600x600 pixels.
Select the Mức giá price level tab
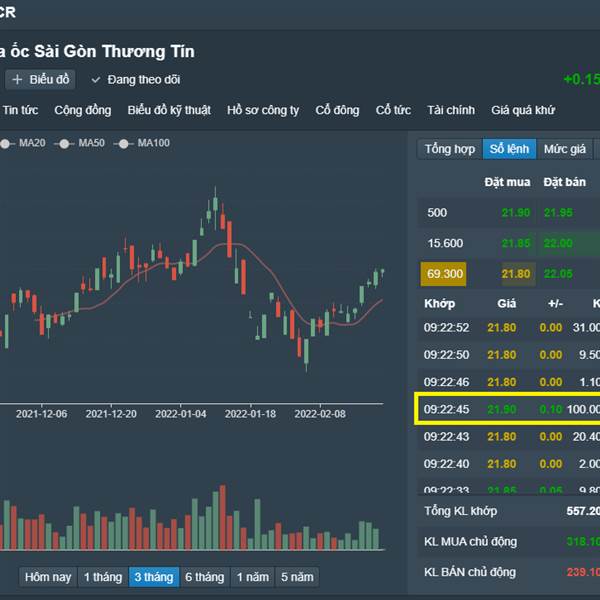pyautogui.click(x=565, y=149)
